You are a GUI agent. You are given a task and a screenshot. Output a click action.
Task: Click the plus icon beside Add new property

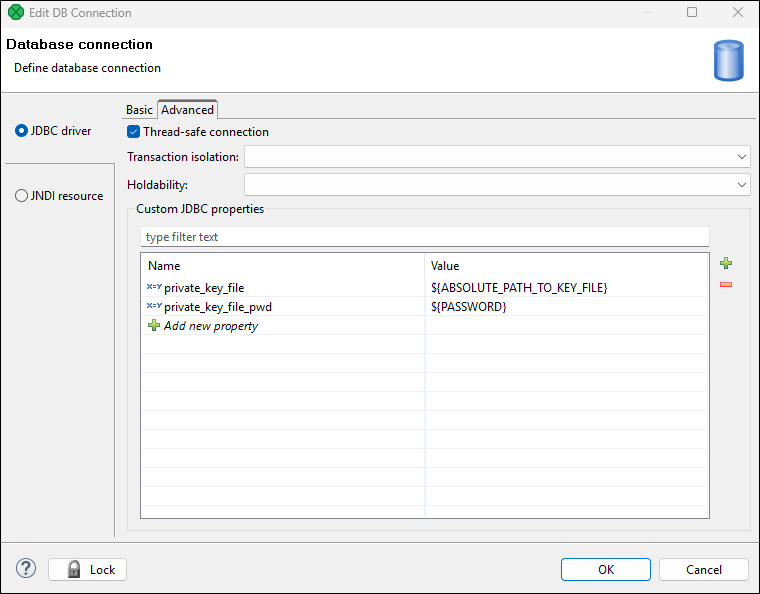(154, 326)
